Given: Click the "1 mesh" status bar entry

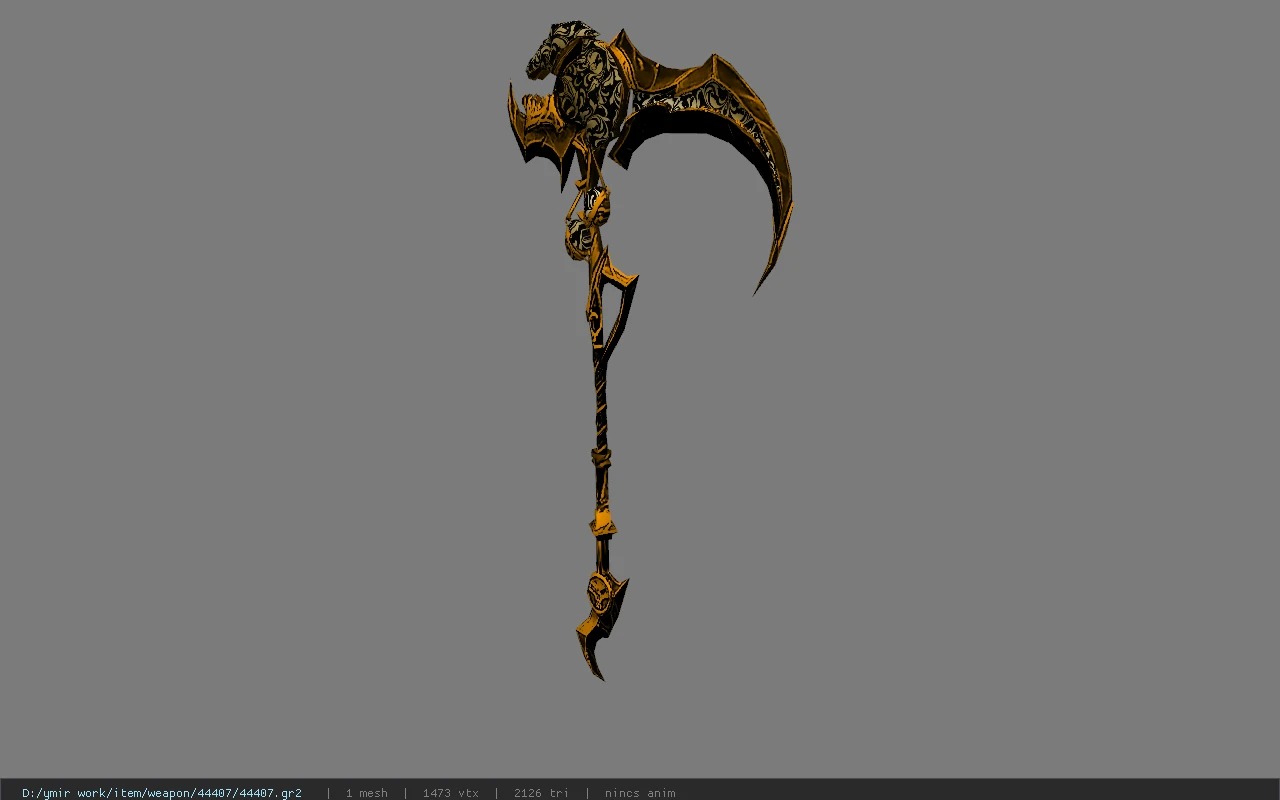Looking at the screenshot, I should pos(366,793).
